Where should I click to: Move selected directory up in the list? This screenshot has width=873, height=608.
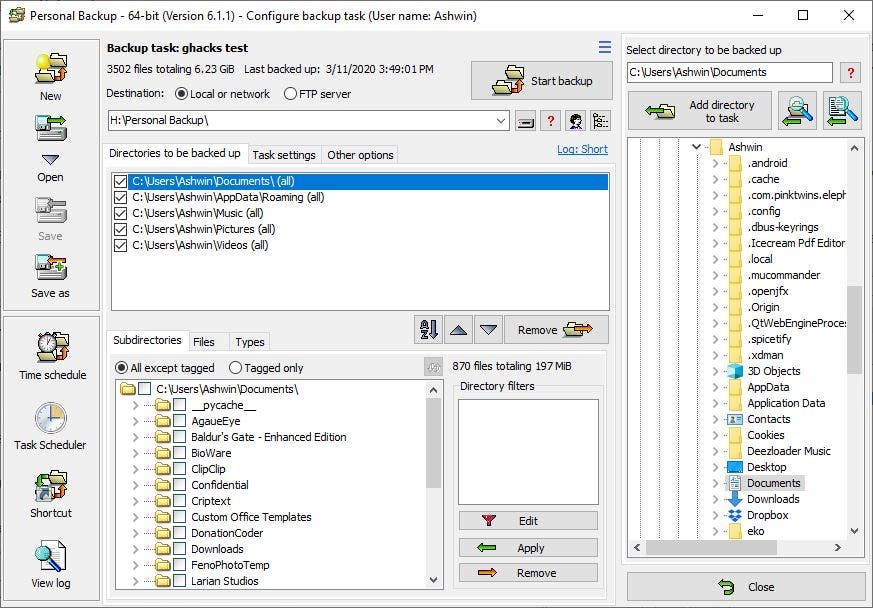click(458, 330)
